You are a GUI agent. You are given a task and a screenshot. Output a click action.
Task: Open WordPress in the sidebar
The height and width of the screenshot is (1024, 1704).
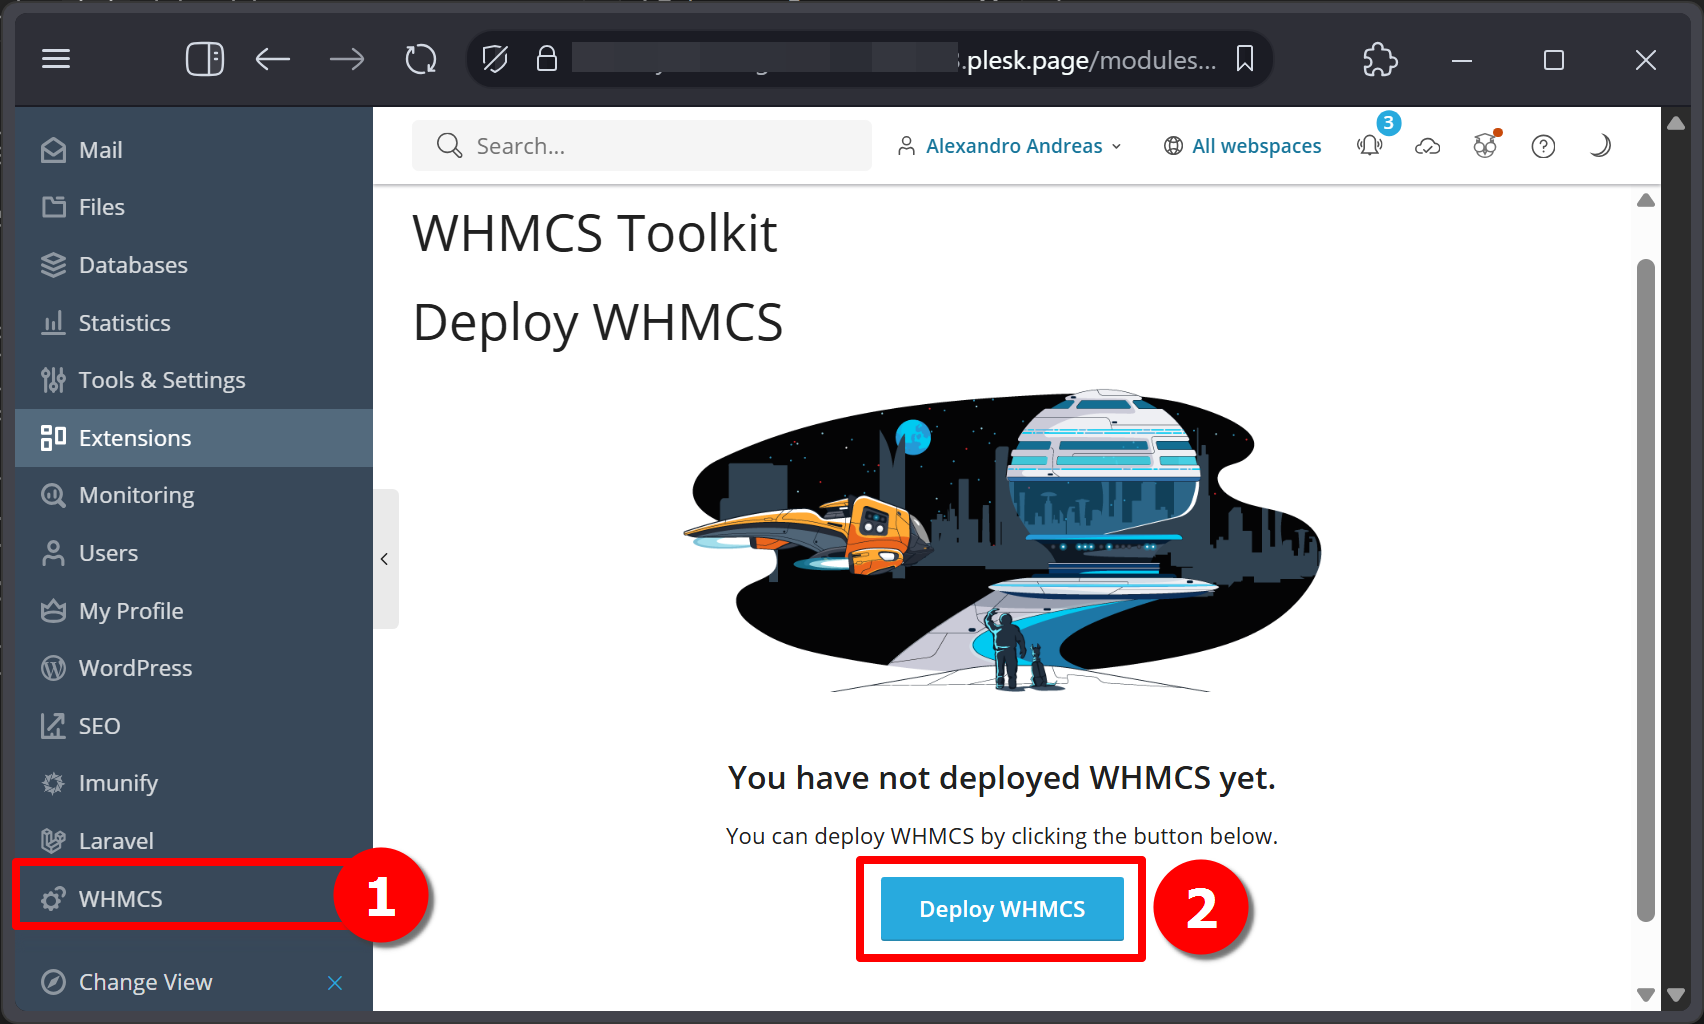(194, 668)
